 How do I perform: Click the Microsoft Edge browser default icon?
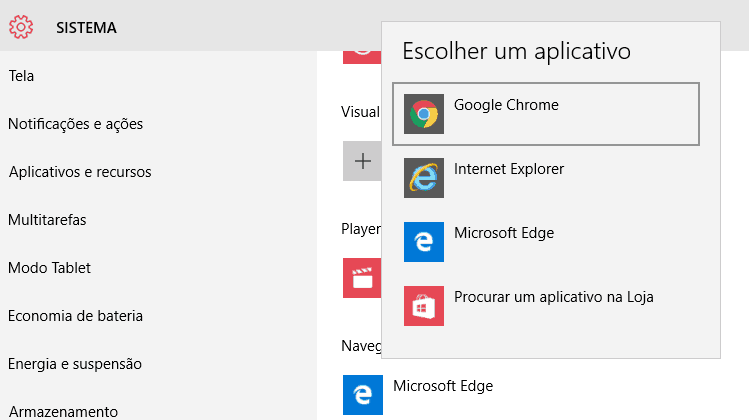tap(363, 395)
